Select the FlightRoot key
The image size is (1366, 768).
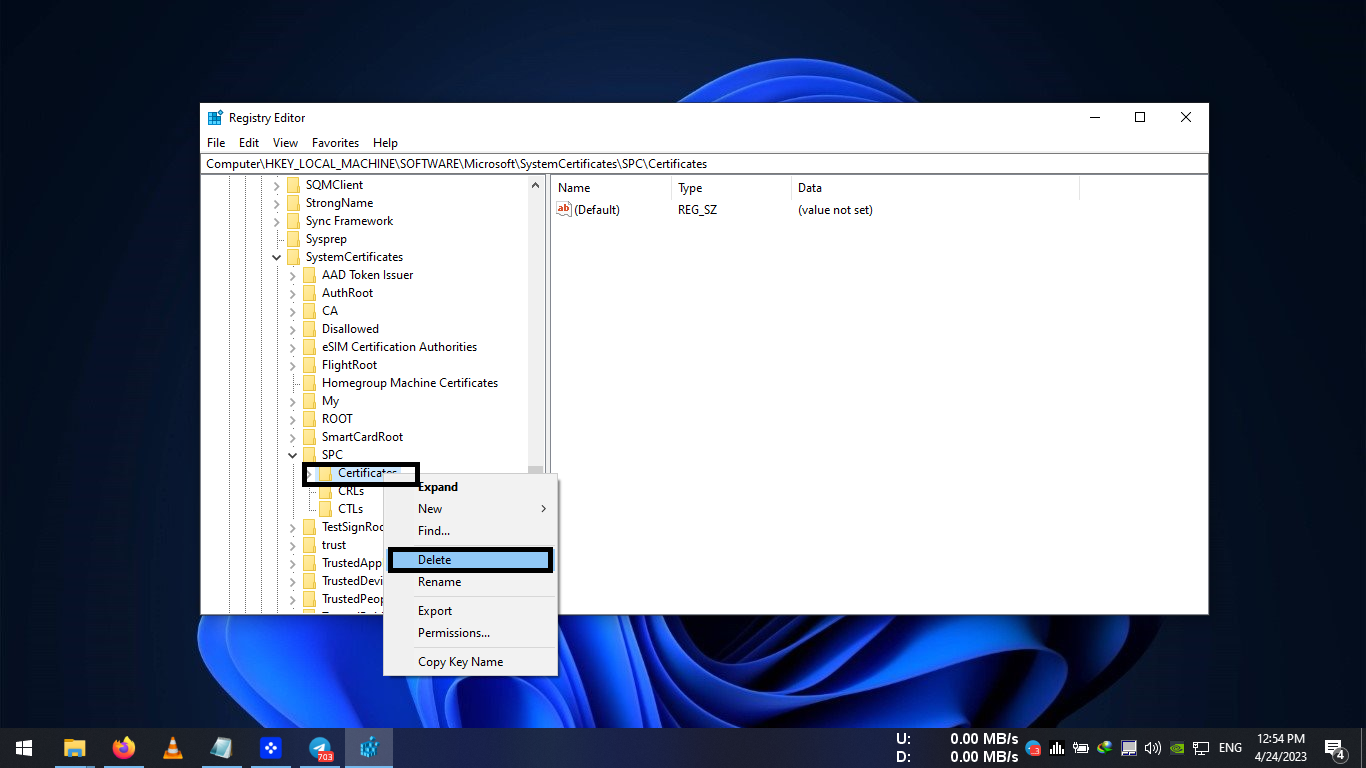pos(349,365)
